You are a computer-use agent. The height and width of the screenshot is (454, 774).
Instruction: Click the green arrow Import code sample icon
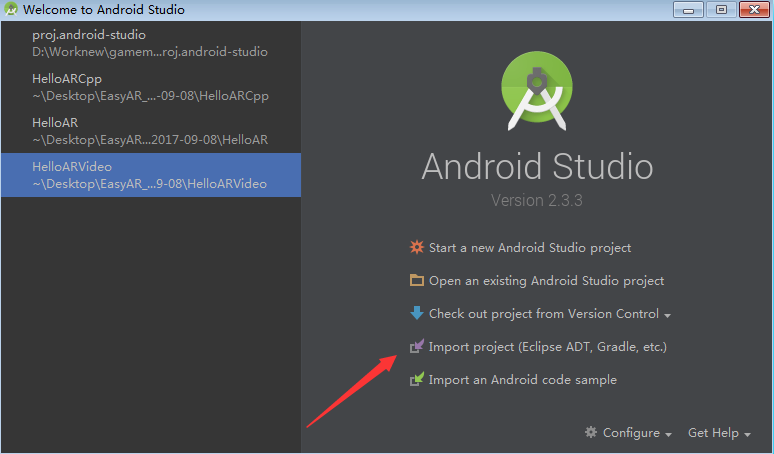pos(417,379)
